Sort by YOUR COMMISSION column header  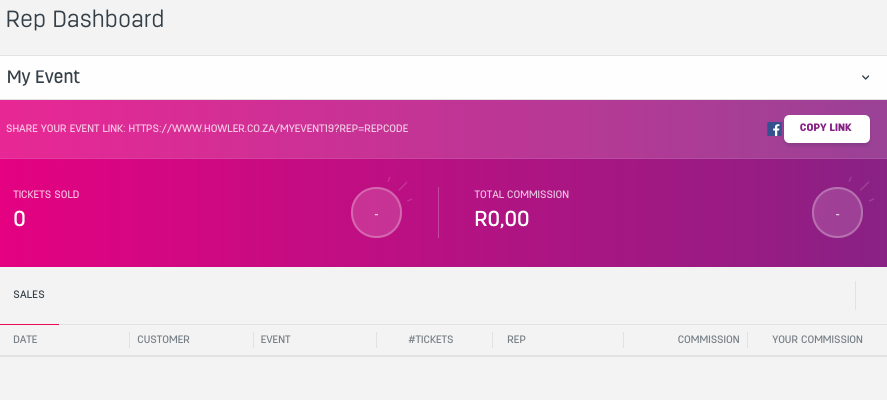coord(817,339)
